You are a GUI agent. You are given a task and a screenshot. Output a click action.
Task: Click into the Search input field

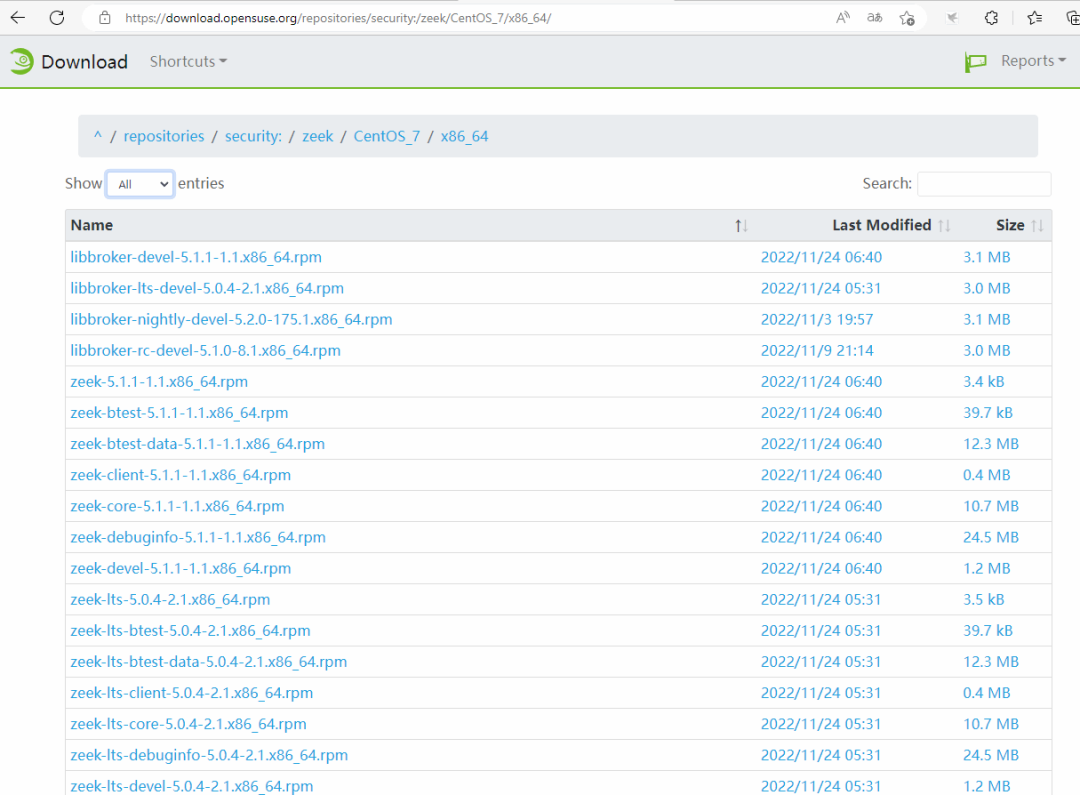point(984,184)
